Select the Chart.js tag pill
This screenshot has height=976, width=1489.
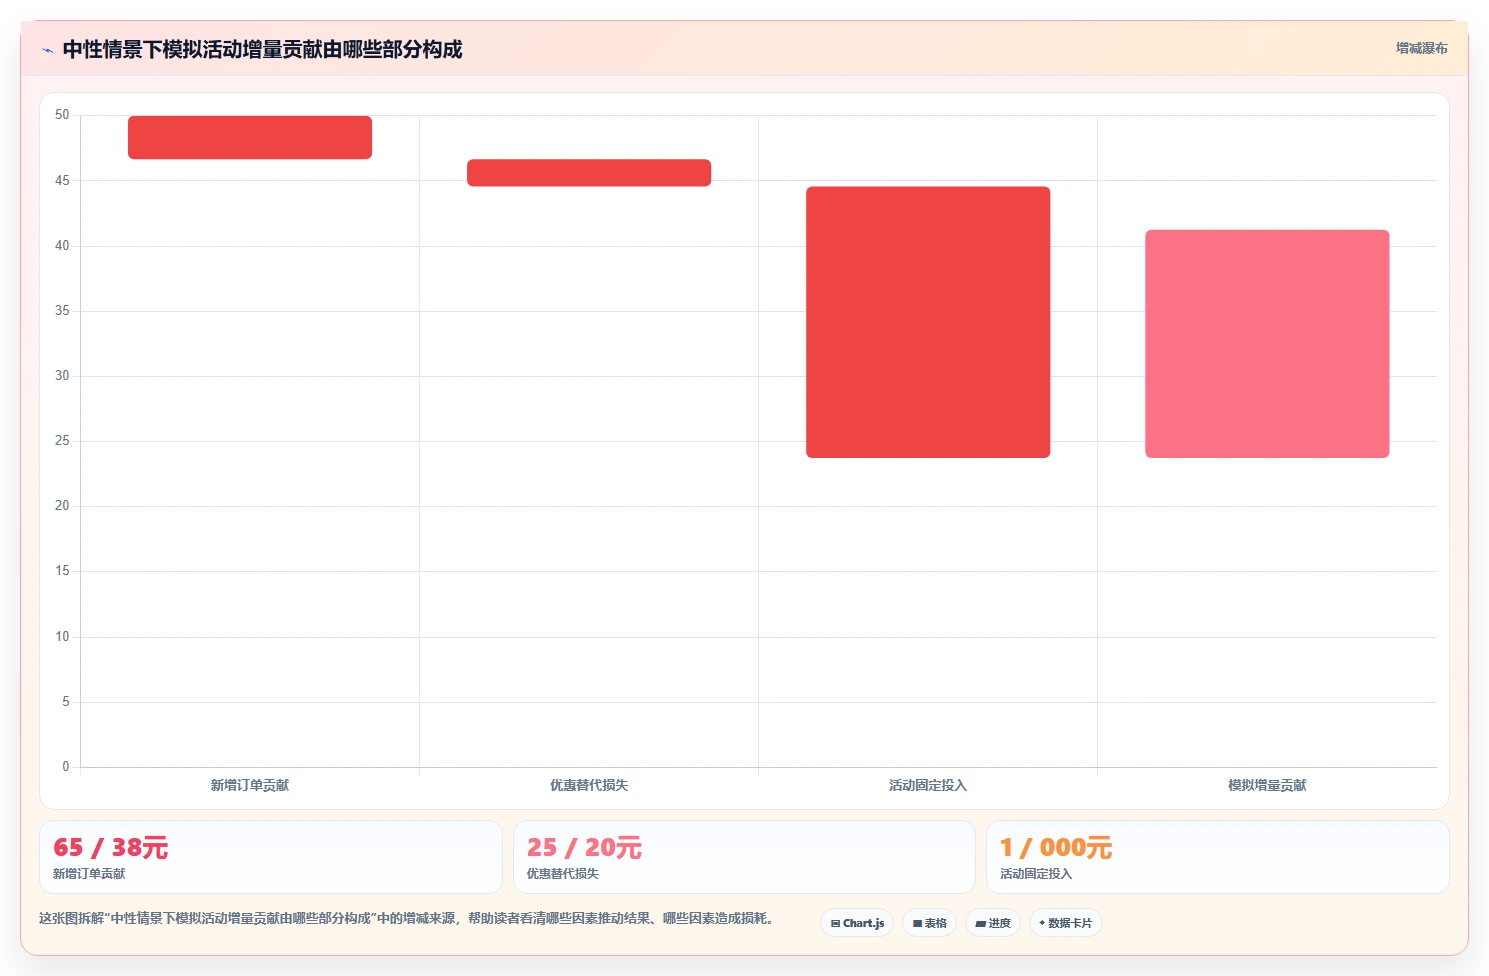[x=857, y=923]
